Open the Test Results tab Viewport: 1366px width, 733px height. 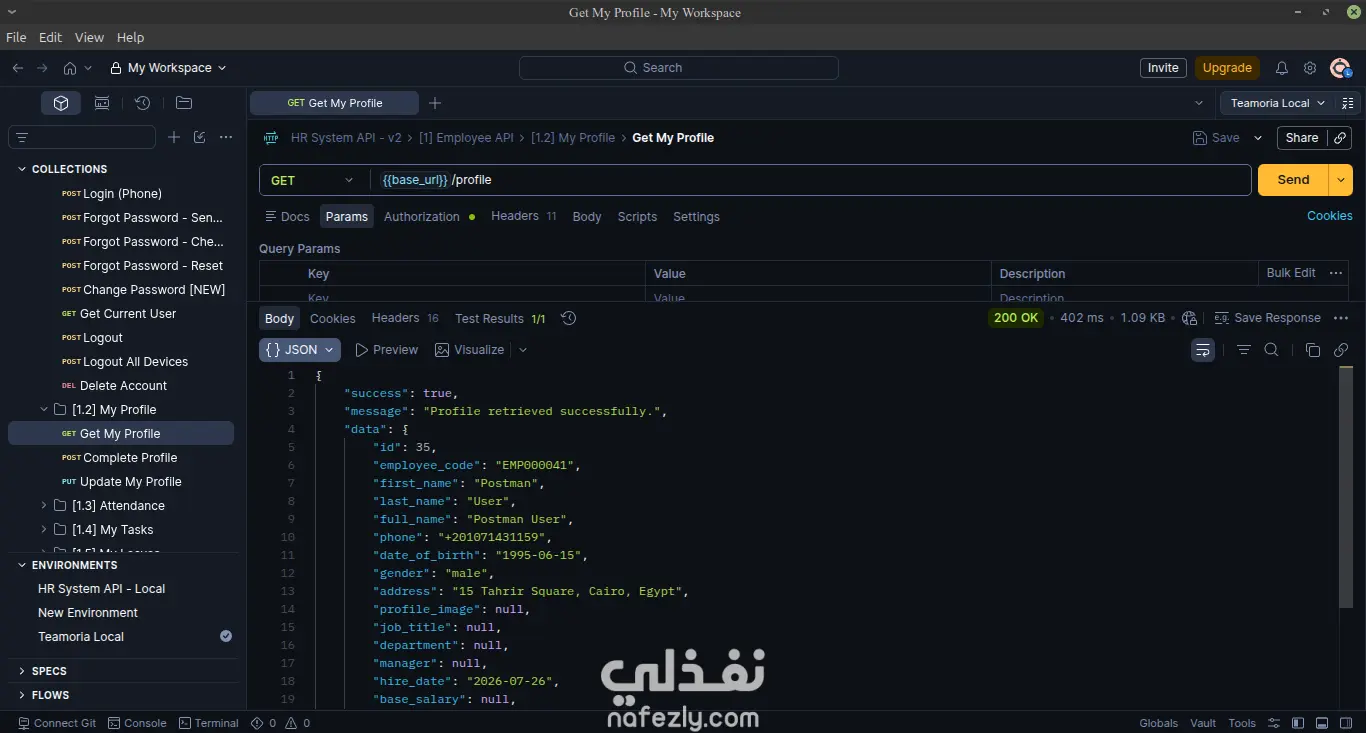[x=500, y=318]
